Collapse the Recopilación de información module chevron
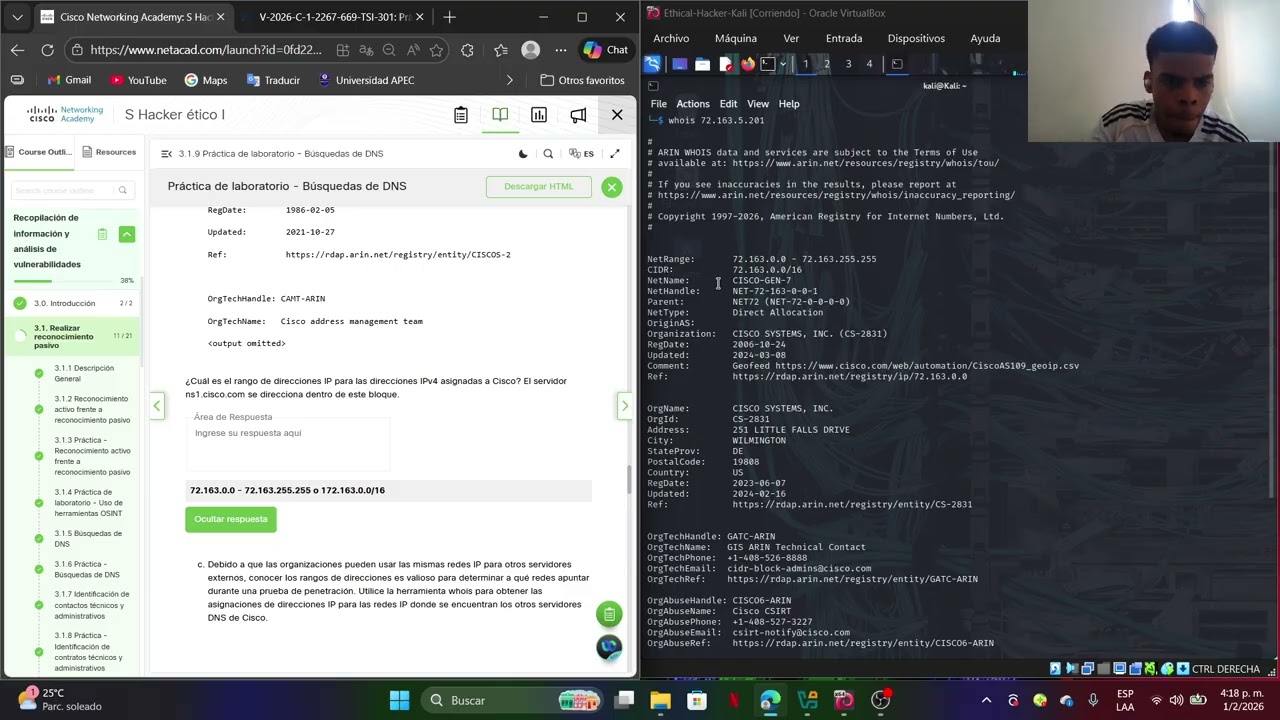 (126, 234)
